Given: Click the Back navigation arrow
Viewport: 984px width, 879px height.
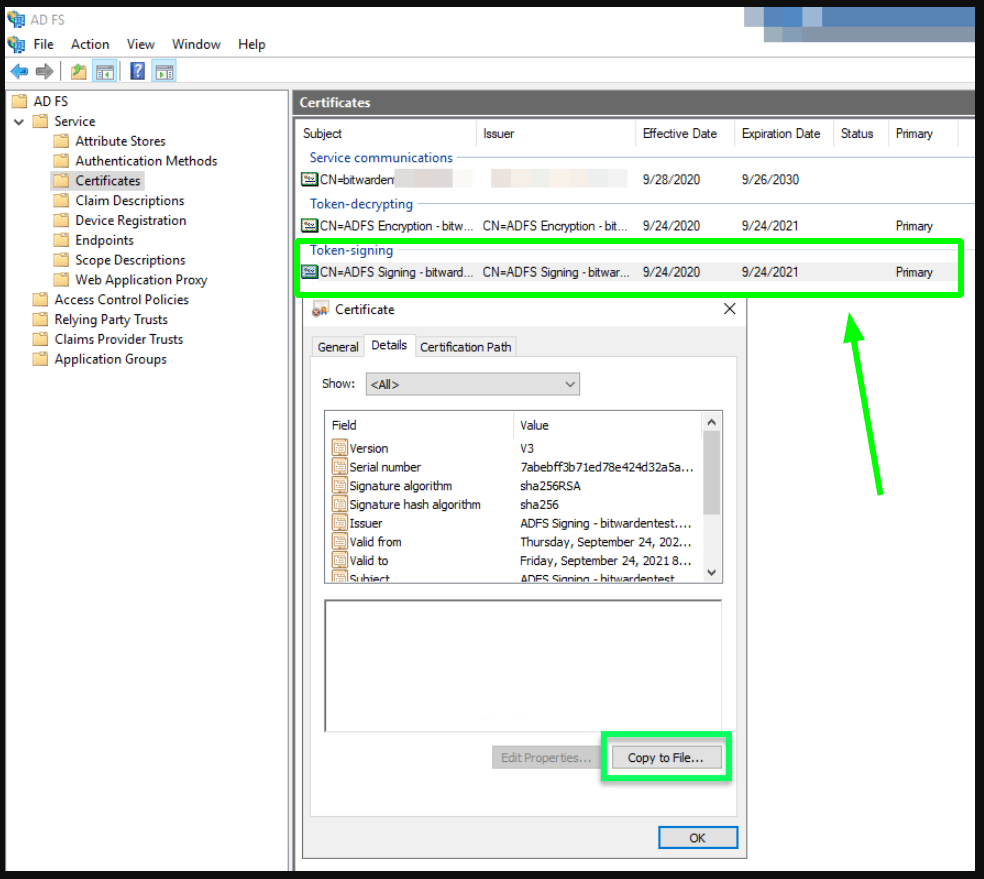Looking at the screenshot, I should (x=20, y=70).
